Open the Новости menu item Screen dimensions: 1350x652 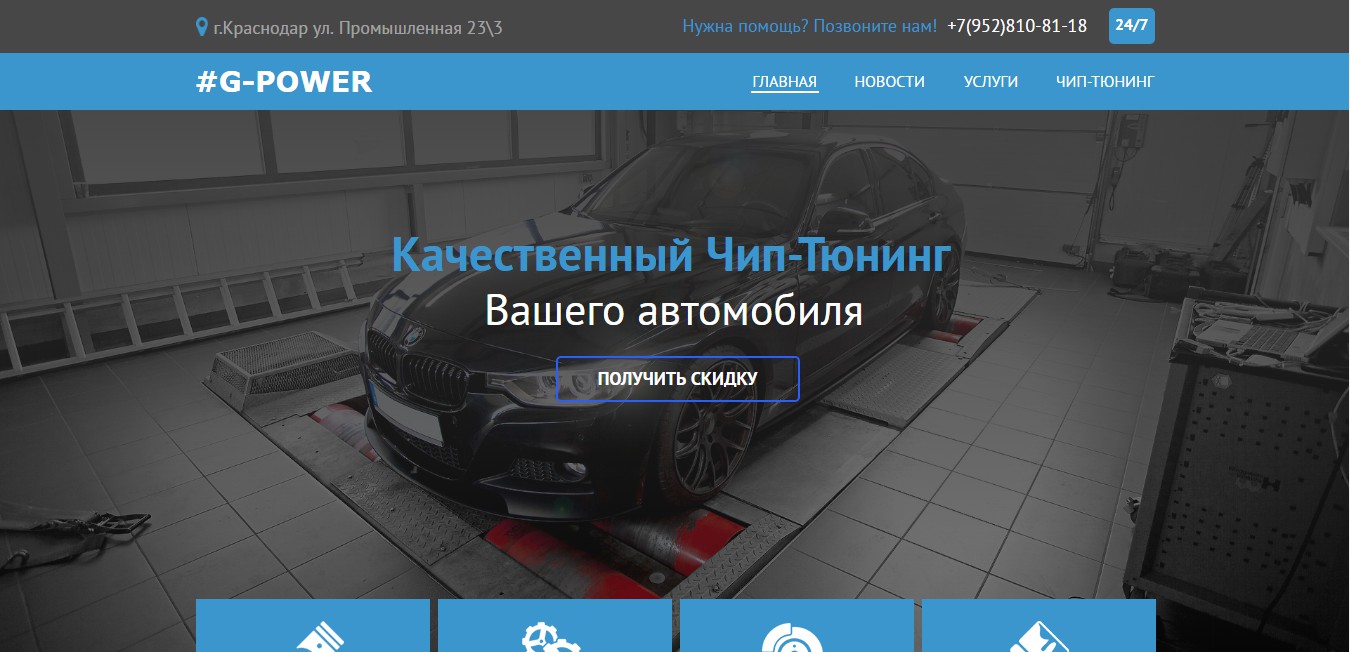click(889, 82)
